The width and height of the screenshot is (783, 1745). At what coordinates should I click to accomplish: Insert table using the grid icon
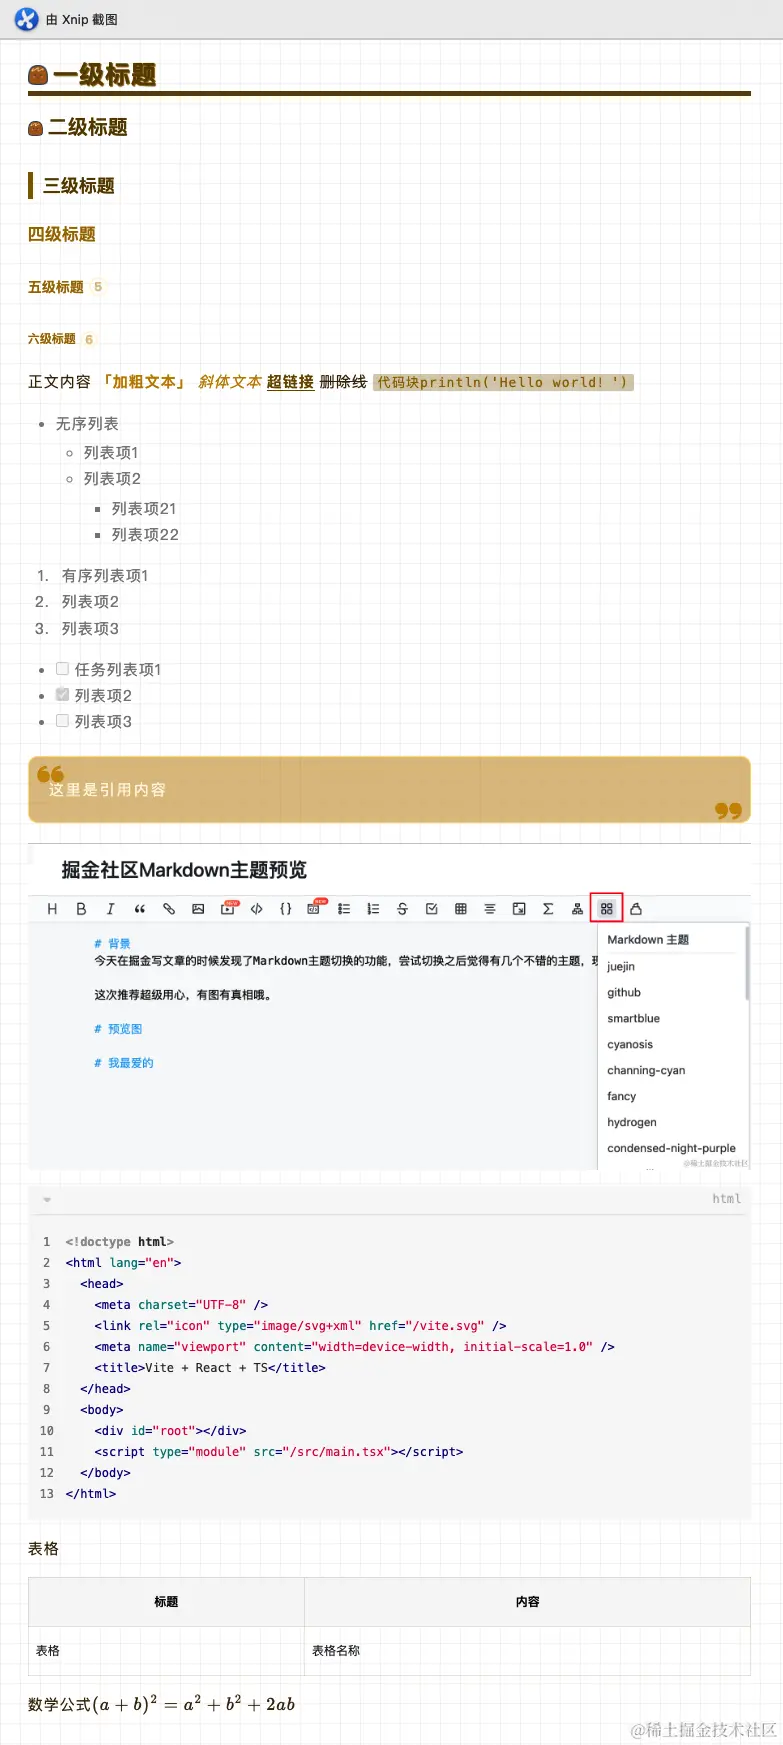pyautogui.click(x=461, y=909)
